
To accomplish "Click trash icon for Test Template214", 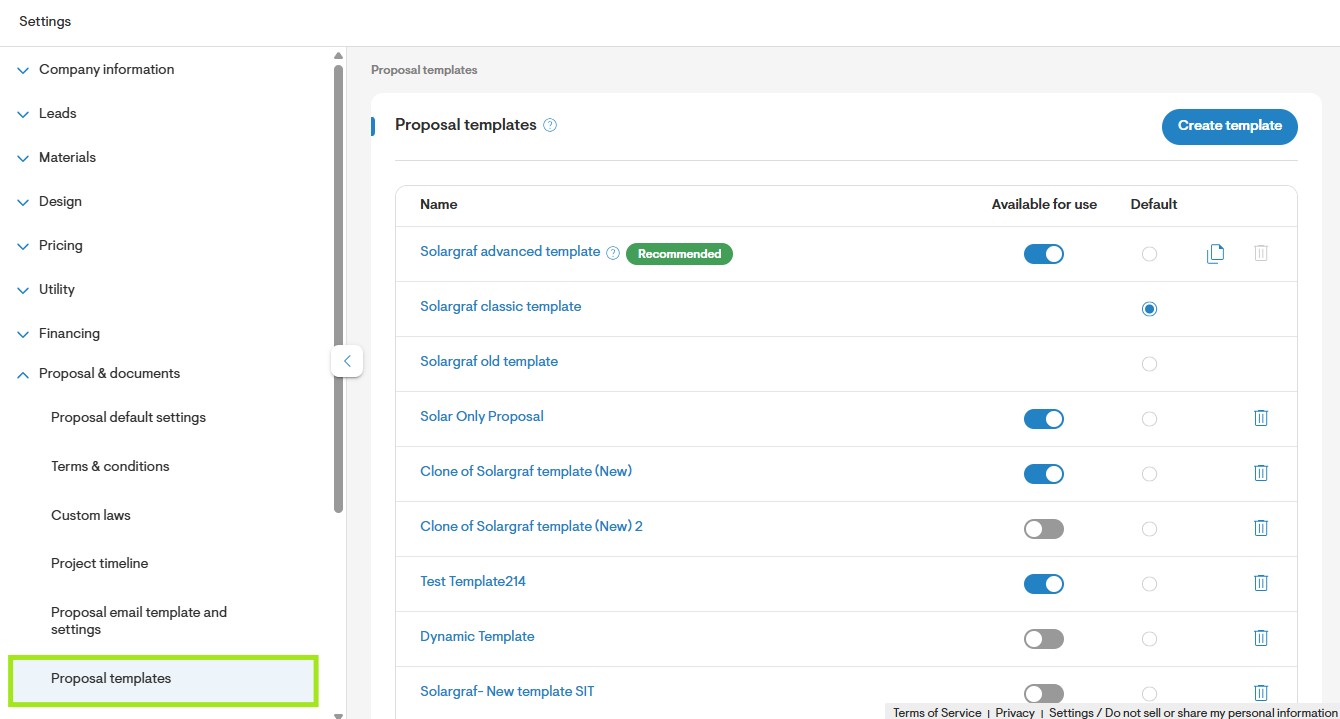I will point(1261,583).
